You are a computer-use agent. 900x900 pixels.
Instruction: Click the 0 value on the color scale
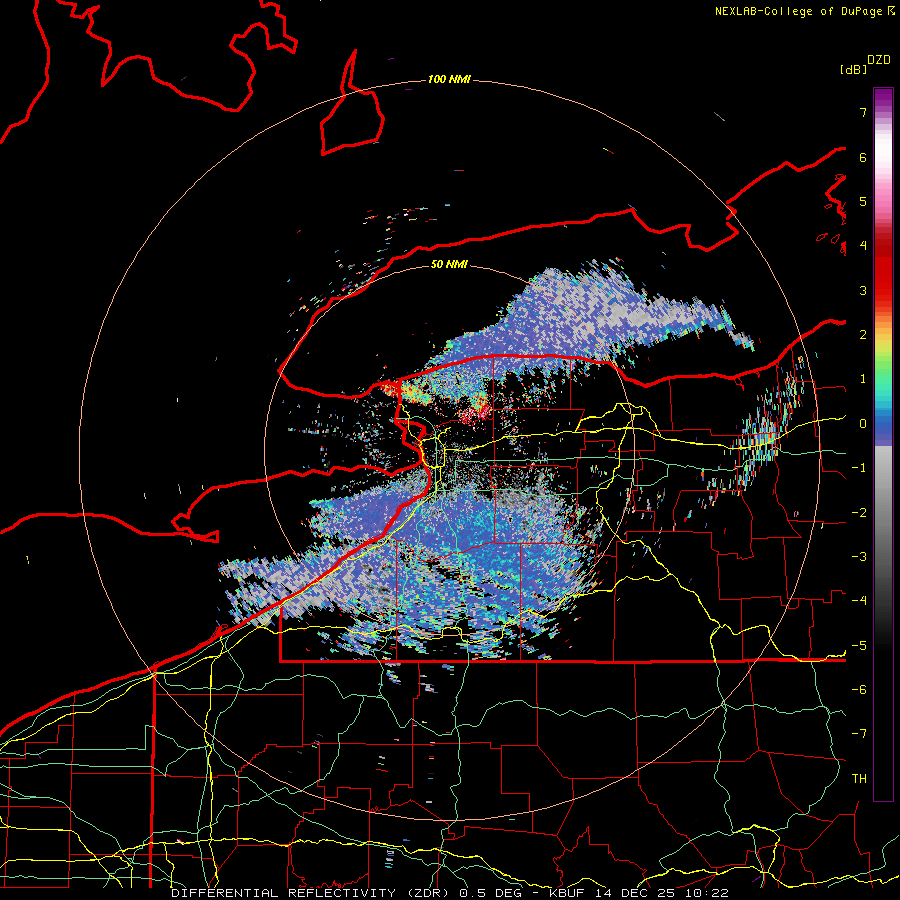[x=863, y=424]
